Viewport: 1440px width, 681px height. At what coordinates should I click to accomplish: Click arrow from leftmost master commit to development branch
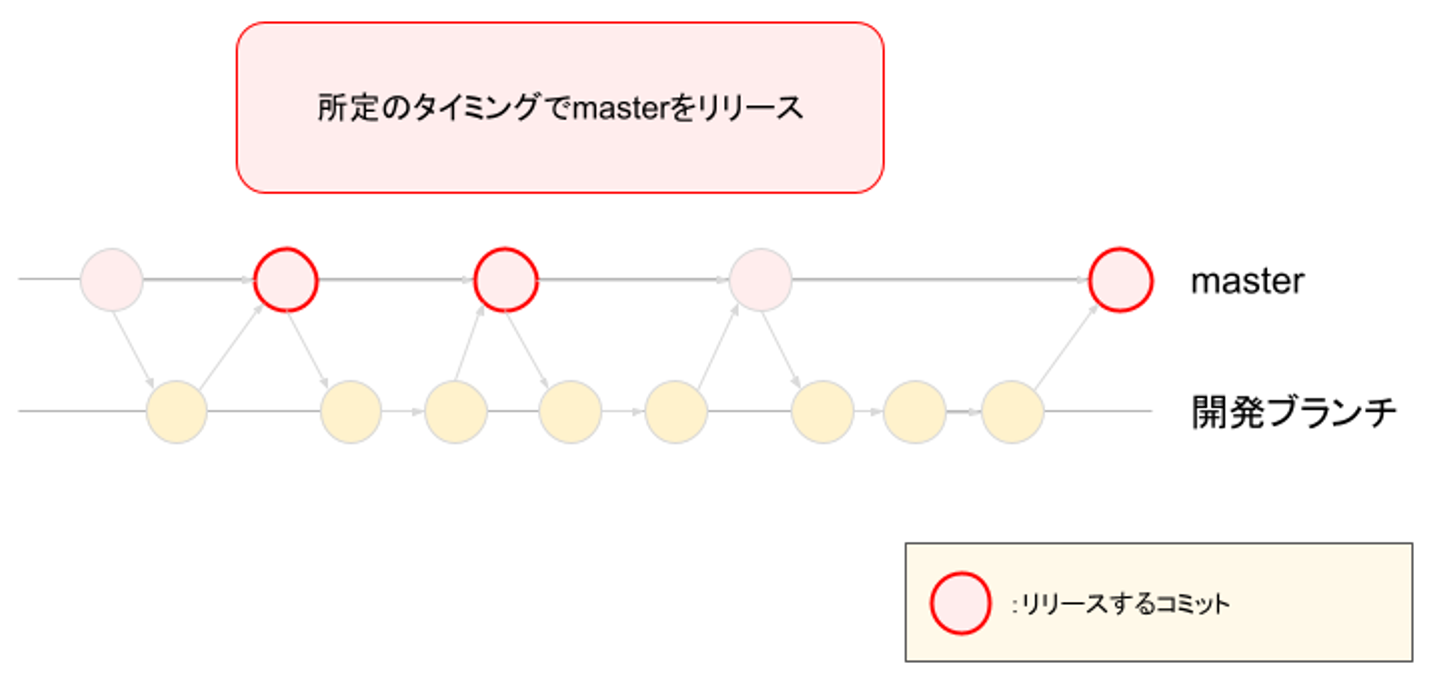click(x=134, y=349)
